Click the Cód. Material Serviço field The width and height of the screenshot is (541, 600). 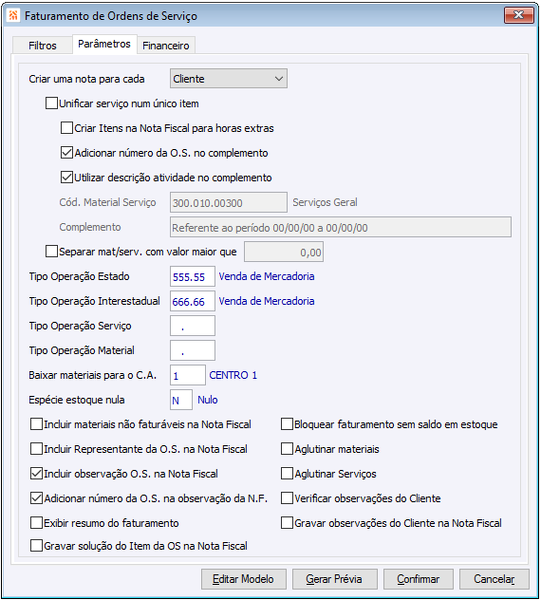pyautogui.click(x=229, y=202)
